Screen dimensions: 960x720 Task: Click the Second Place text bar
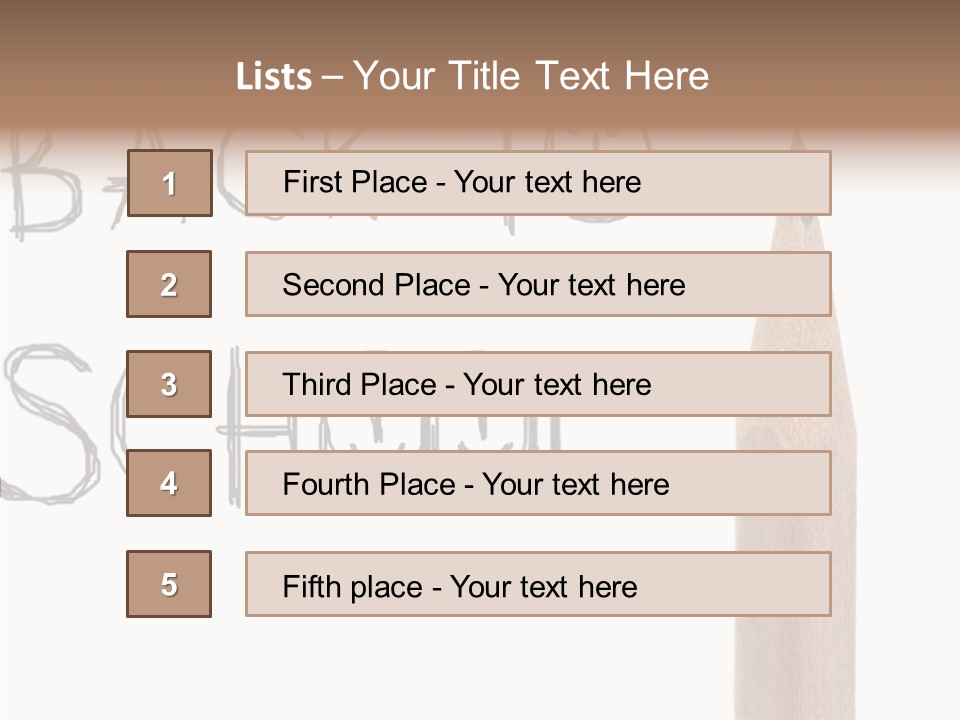[538, 284]
